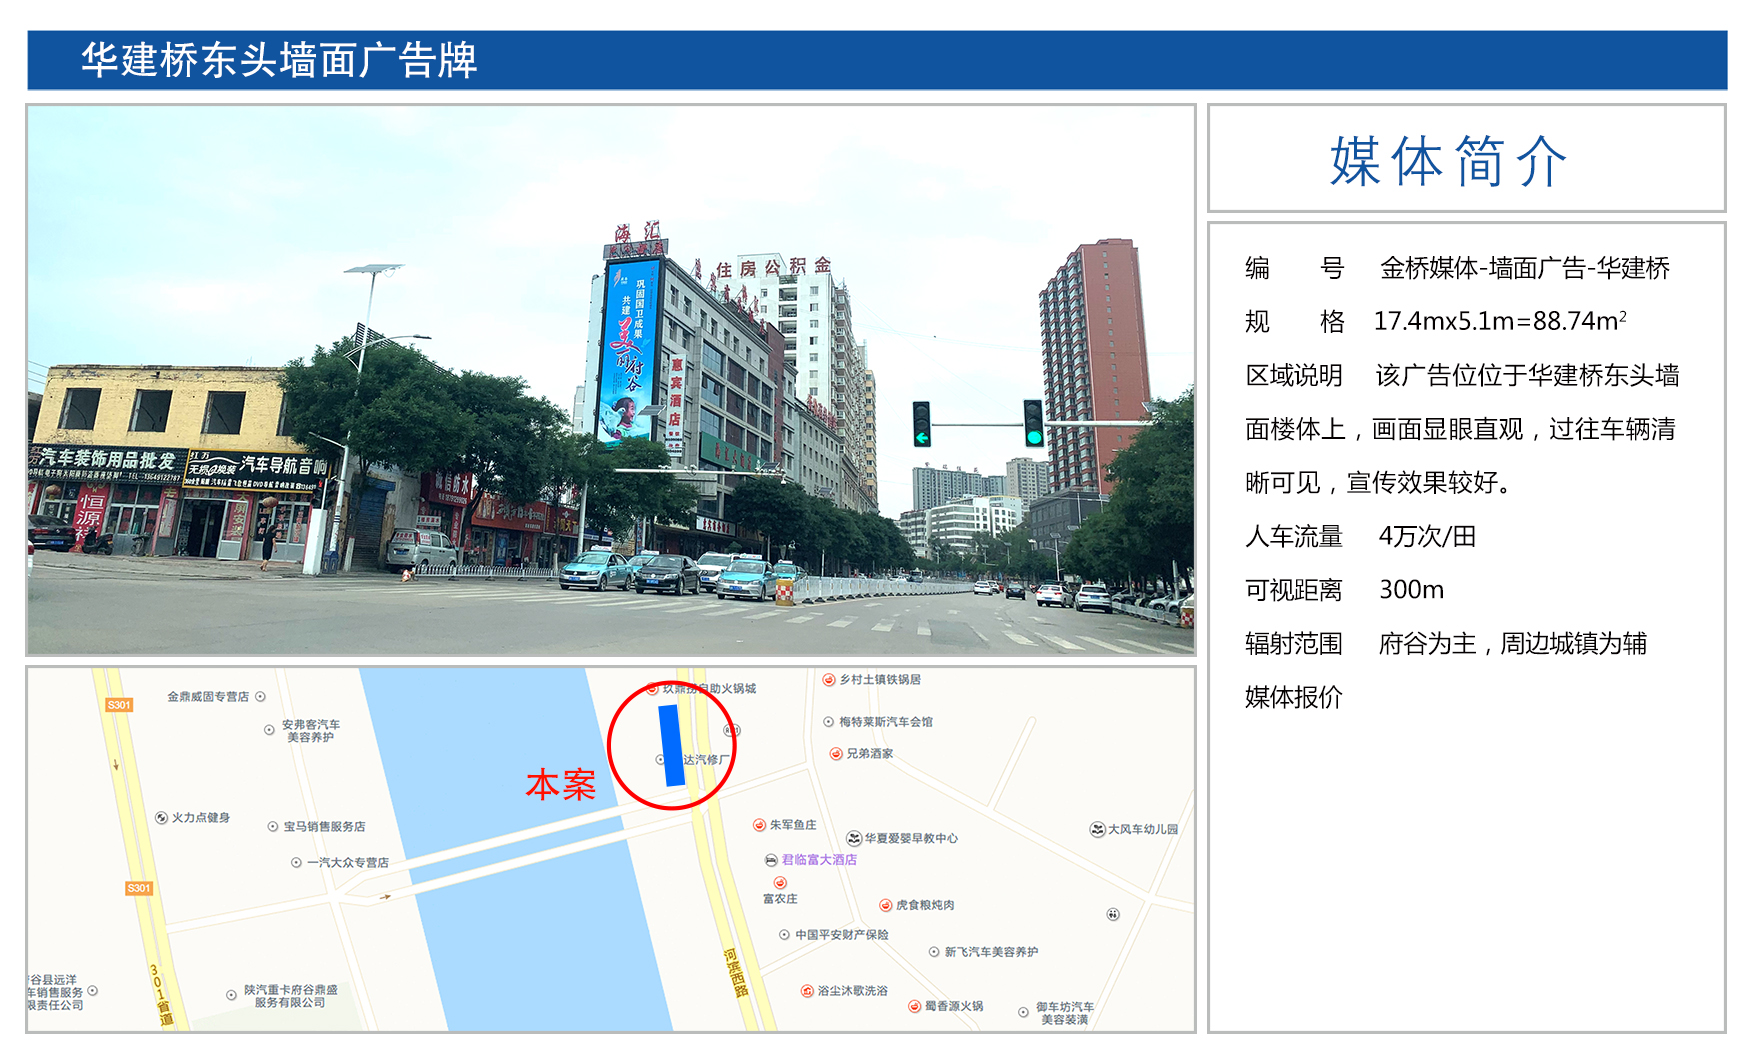Click the 301省道 road label
Viewport: 1754px width, 1064px height.
[x=161, y=996]
